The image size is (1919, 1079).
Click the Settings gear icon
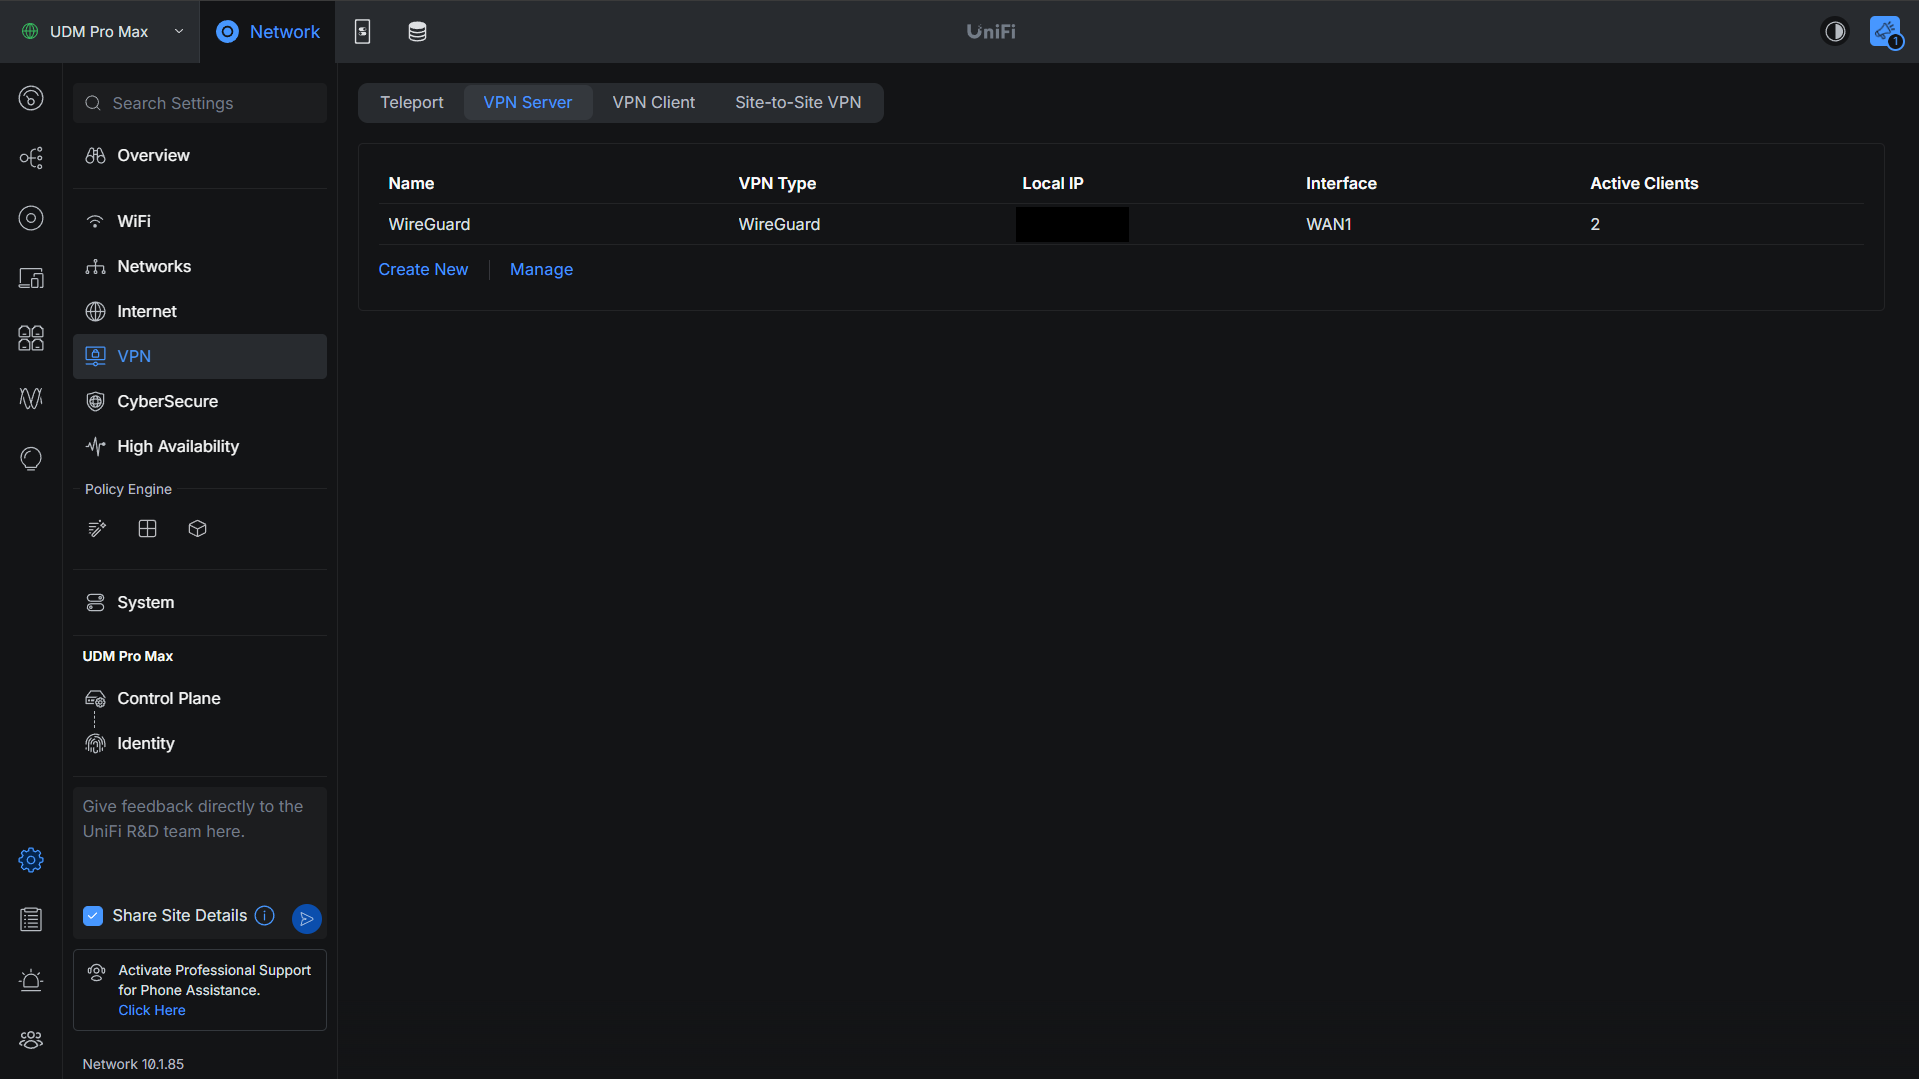point(31,860)
